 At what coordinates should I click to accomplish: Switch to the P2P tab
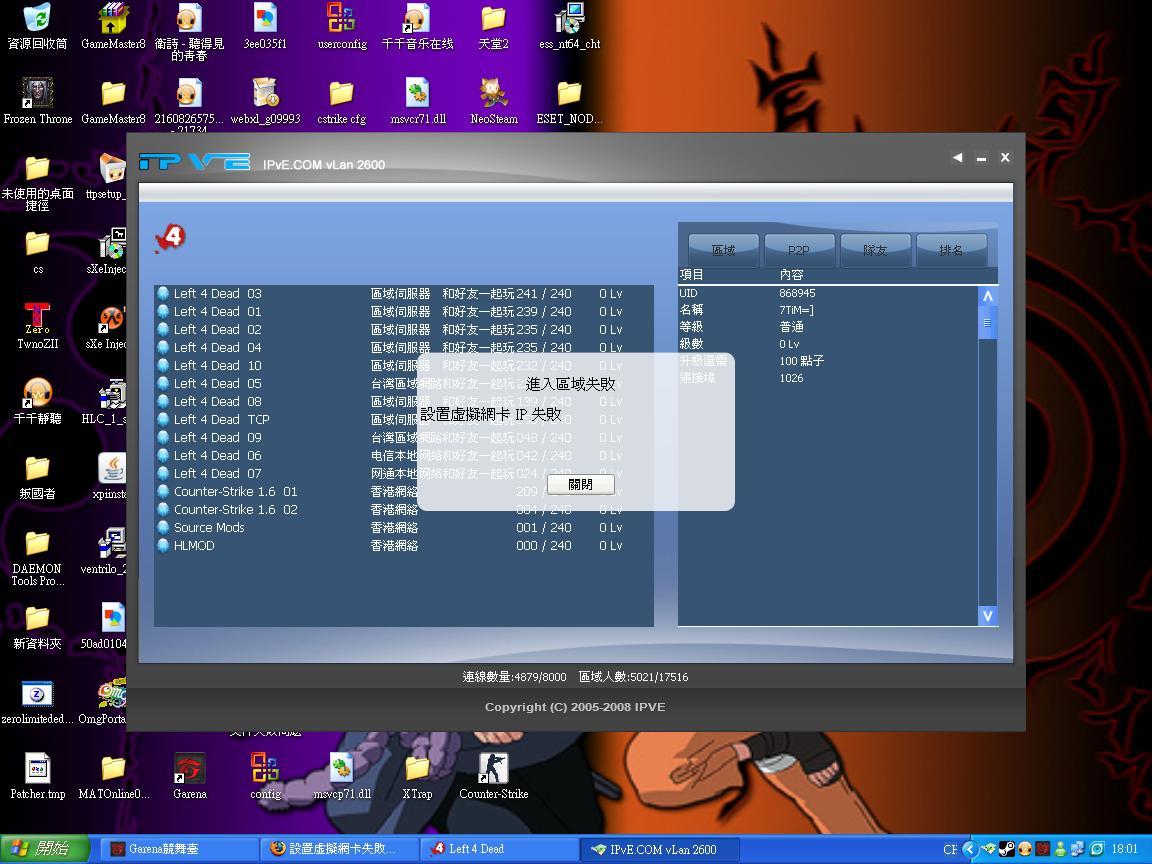[x=799, y=250]
